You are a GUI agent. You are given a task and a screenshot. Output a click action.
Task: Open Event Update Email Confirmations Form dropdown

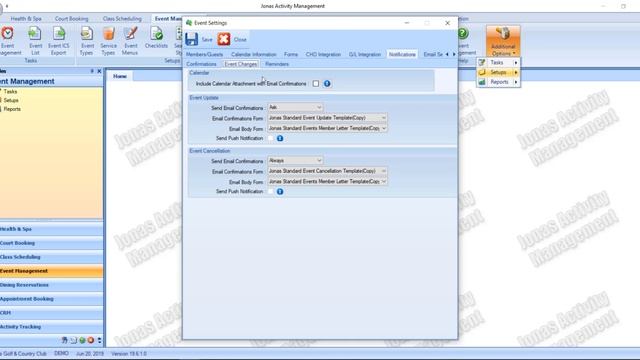[x=327, y=118]
